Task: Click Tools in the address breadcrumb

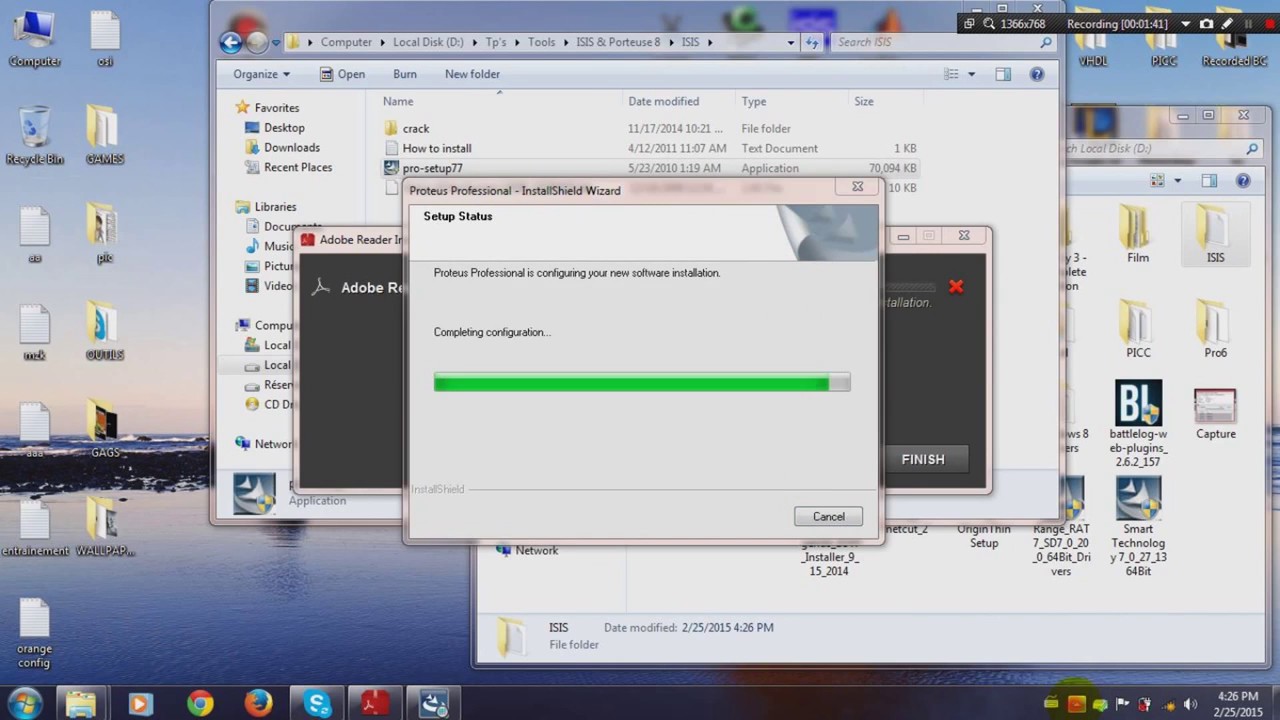Action: pos(541,42)
